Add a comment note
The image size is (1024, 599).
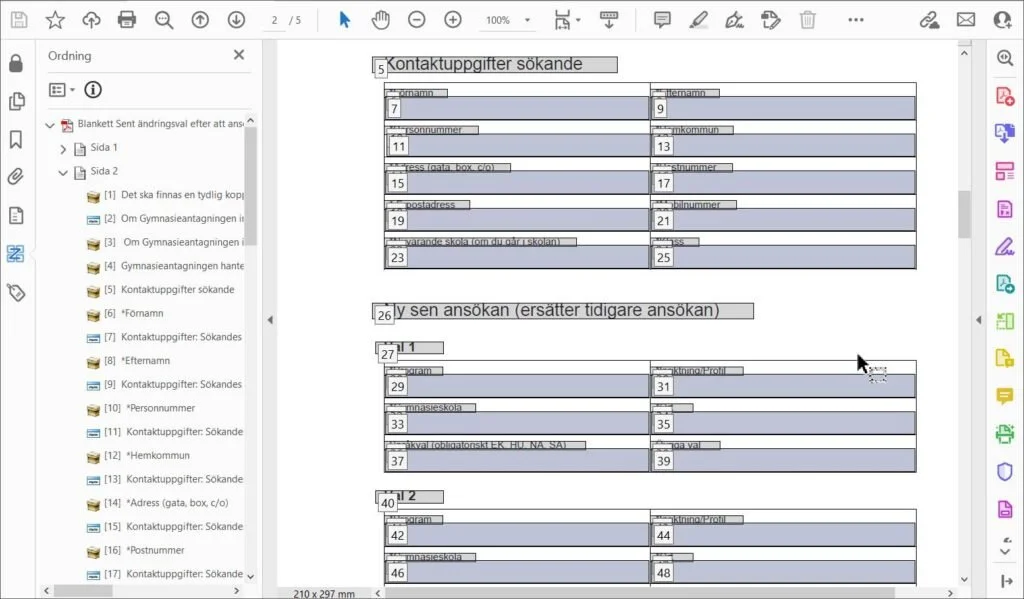(x=662, y=20)
